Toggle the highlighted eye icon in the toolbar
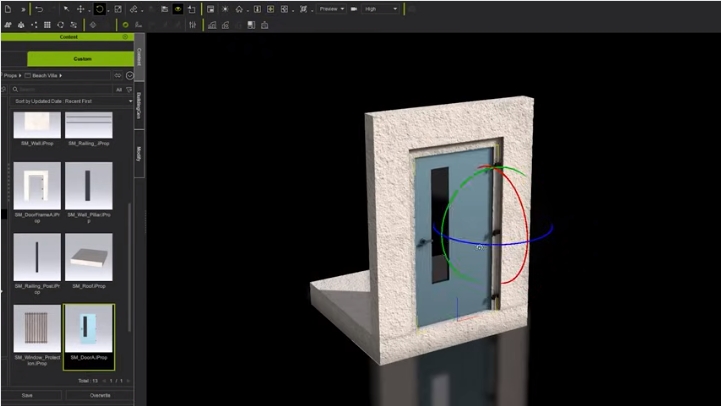Screen dimensions: 721x406 point(178,9)
